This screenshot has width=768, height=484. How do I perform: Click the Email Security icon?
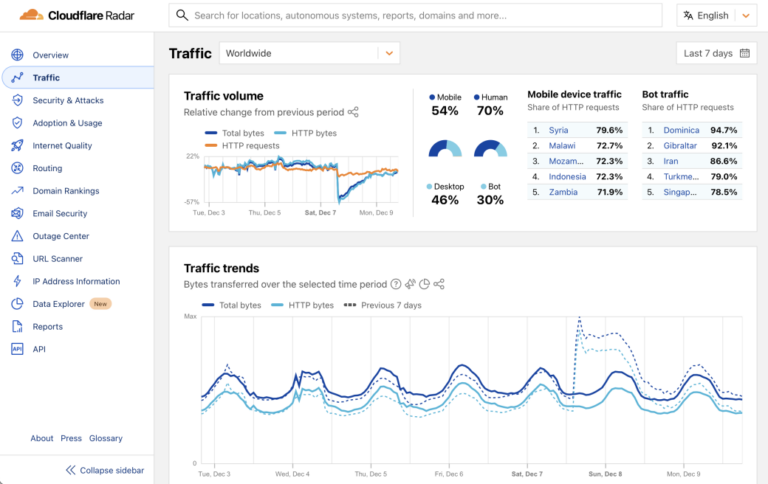click(x=17, y=213)
